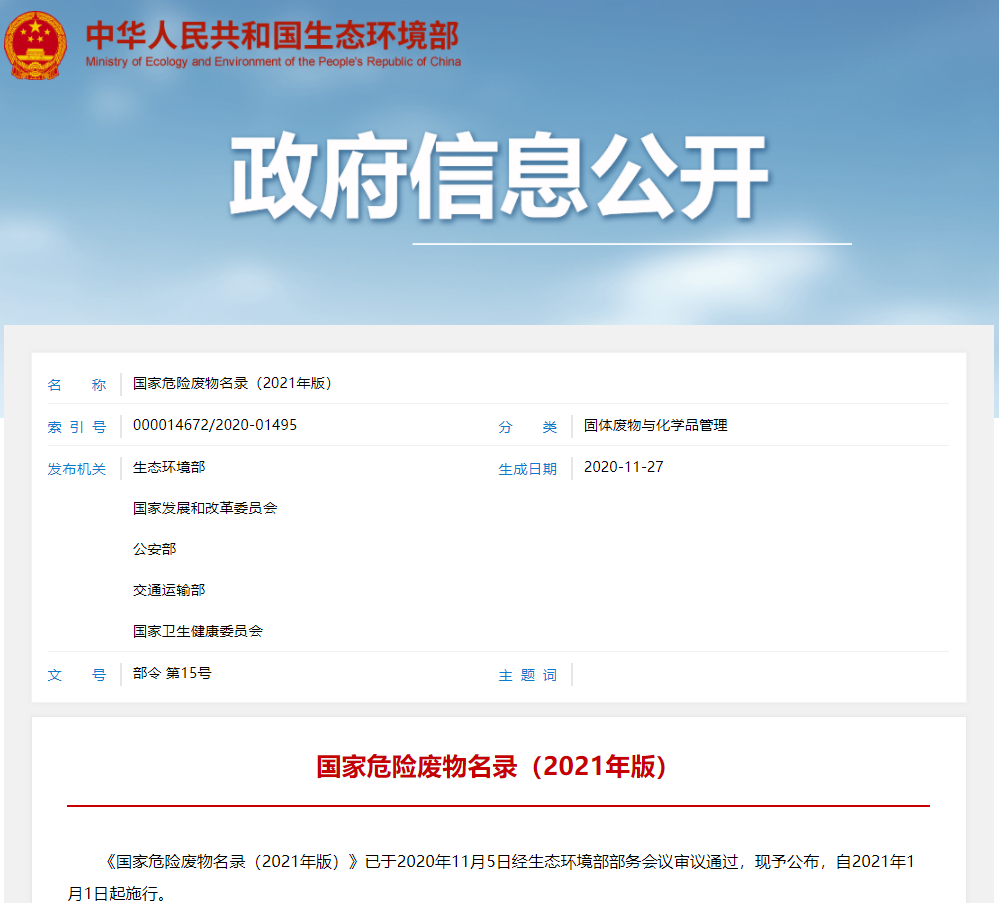
Task: Select the 索引号 field label
Action: tap(77, 427)
